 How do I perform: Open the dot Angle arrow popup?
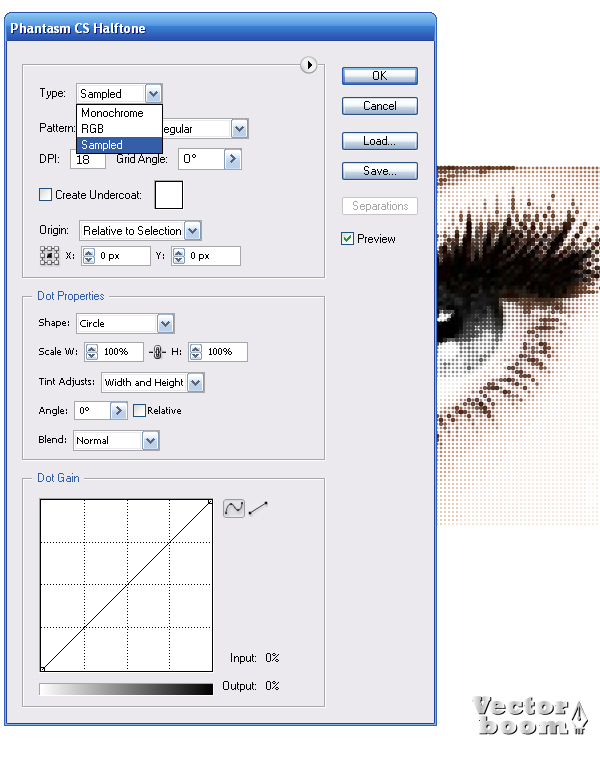(x=118, y=411)
